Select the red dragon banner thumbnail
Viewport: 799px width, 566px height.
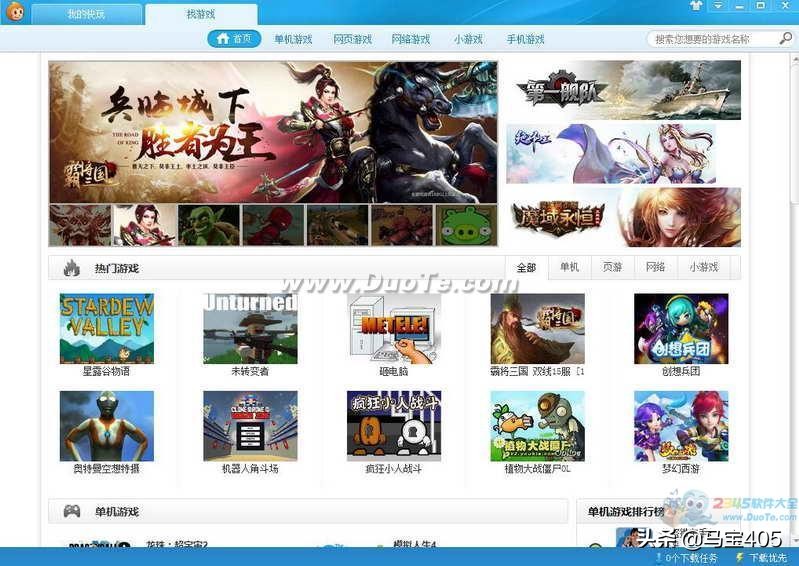(80, 225)
